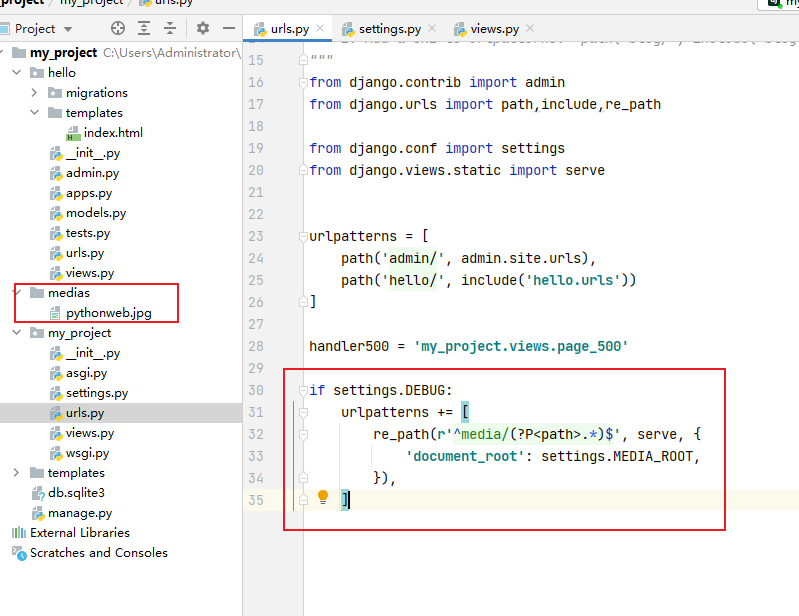Fold the urlpatterns list at line 23
The image size is (799, 616).
[303, 236]
